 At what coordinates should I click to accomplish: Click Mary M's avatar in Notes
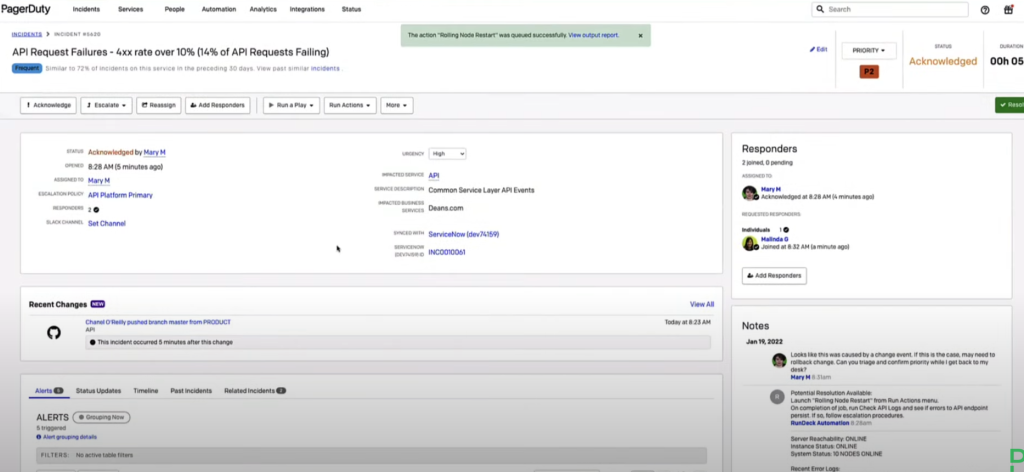[x=778, y=360]
